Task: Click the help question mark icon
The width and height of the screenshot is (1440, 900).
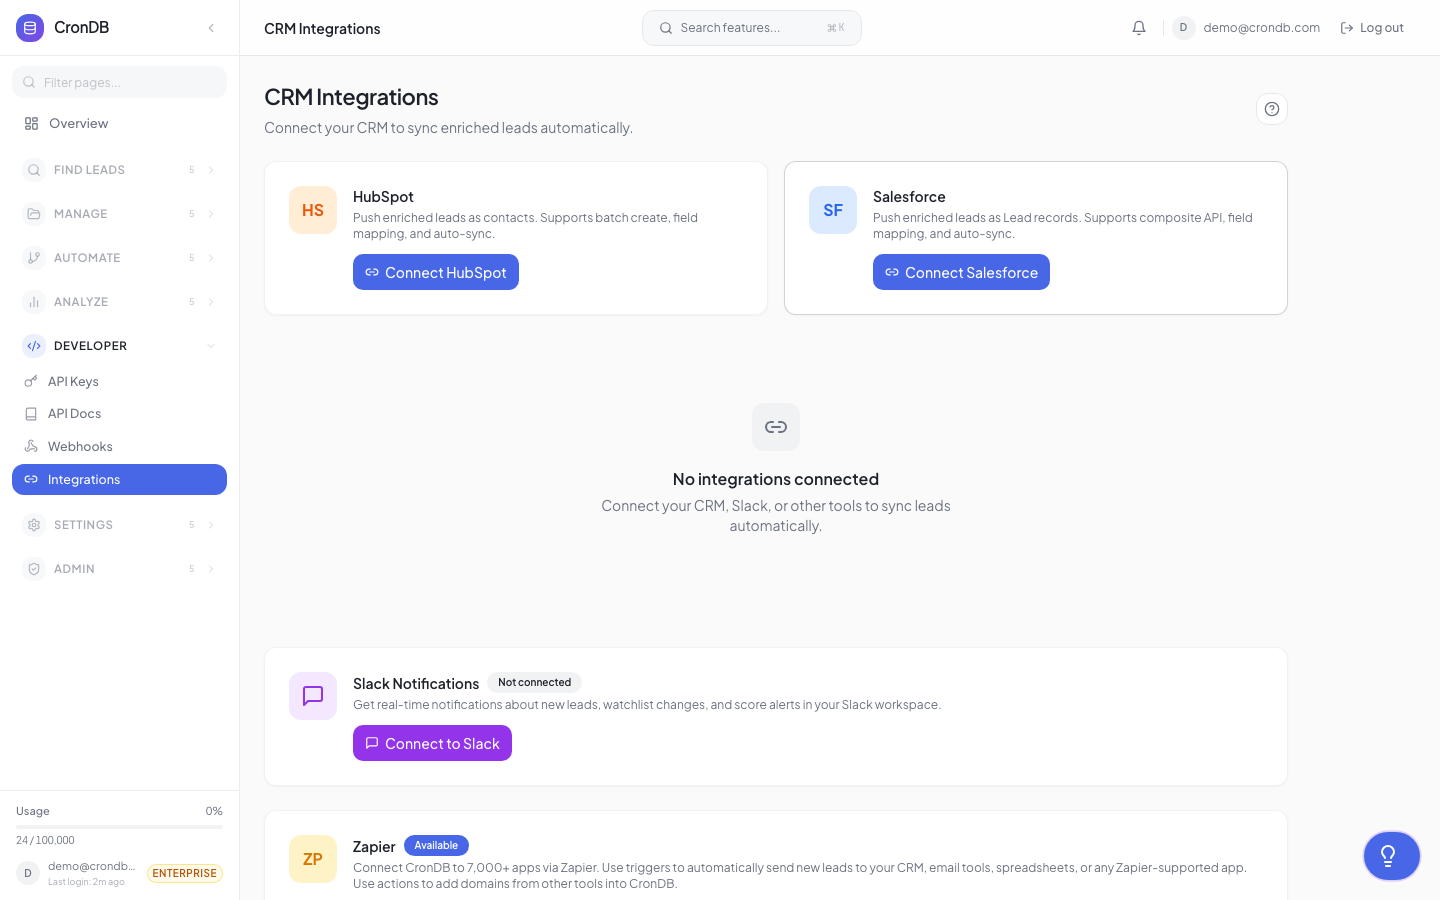Action: coord(1272,109)
